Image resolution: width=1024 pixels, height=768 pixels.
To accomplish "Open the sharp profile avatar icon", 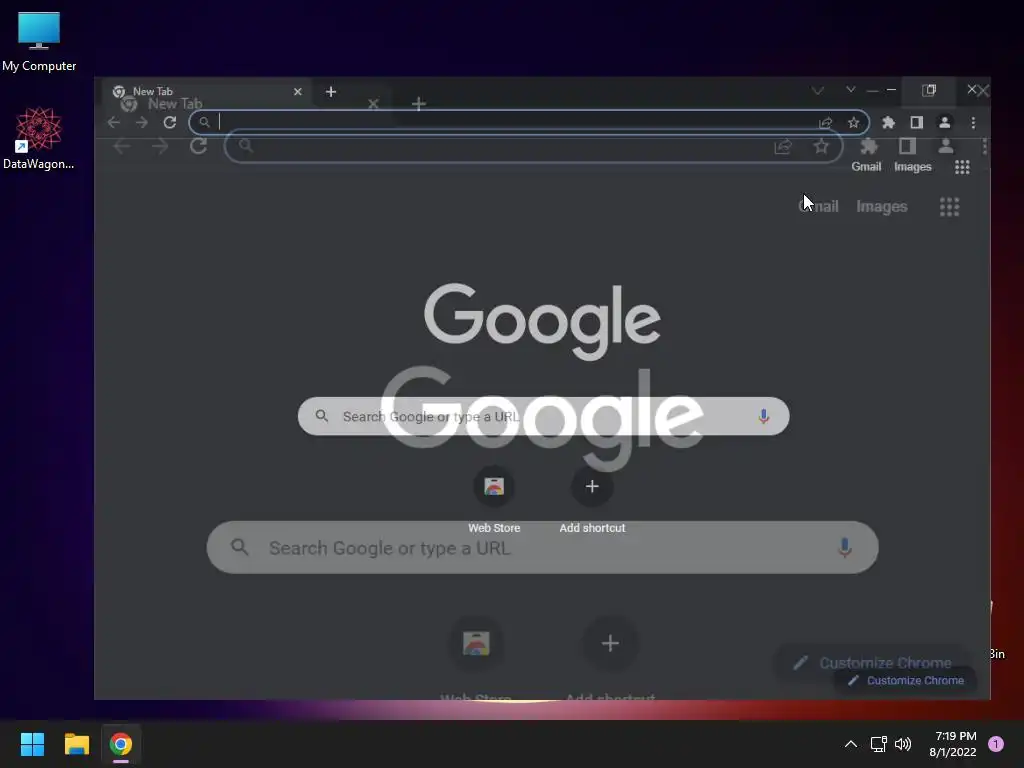I will point(944,122).
